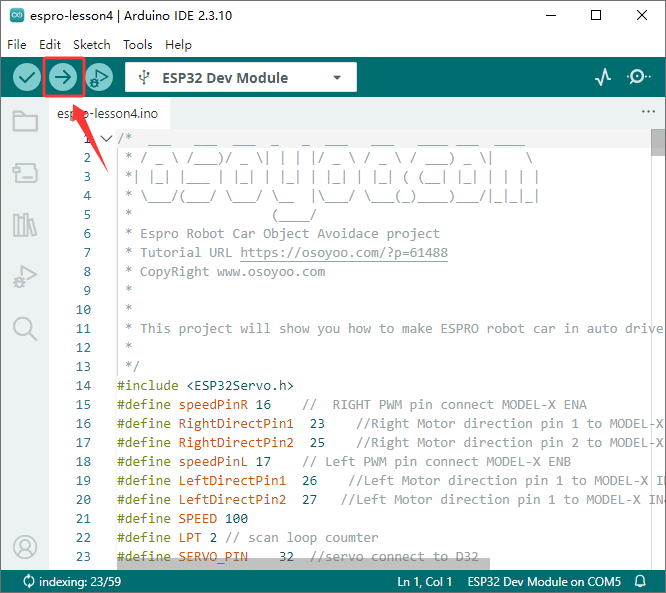This screenshot has height=593, width=666.
Task: Click the Ln 1, Col 1 status entry
Action: click(424, 582)
